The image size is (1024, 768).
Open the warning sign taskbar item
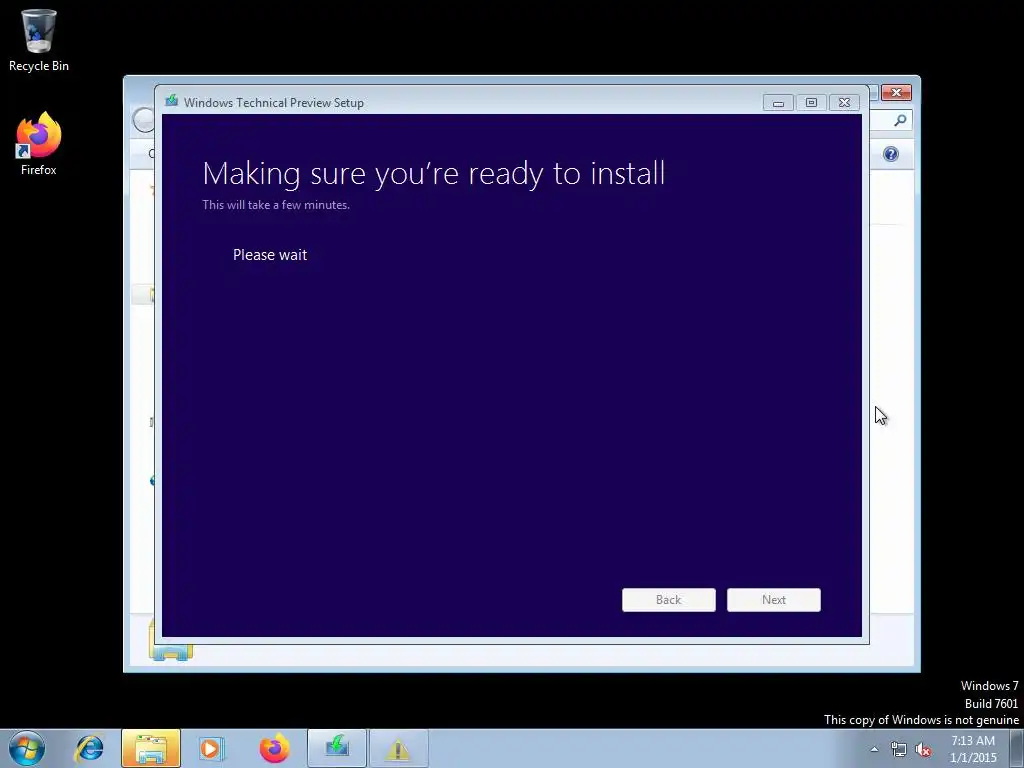point(398,748)
